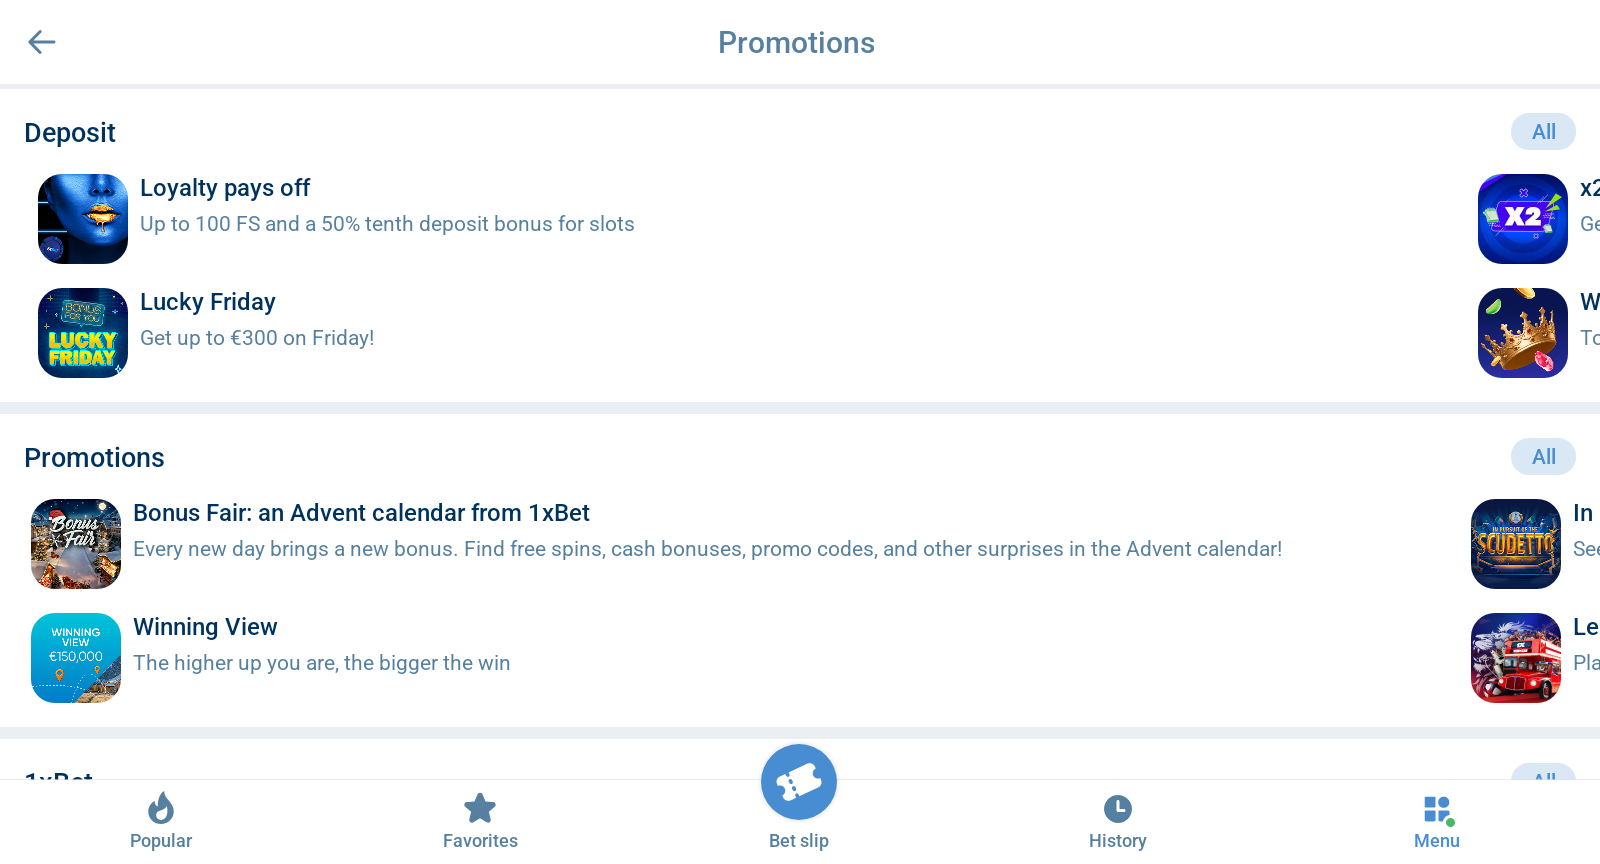Open the Scudetto promo icon
This screenshot has height=864, width=1600.
point(1516,544)
